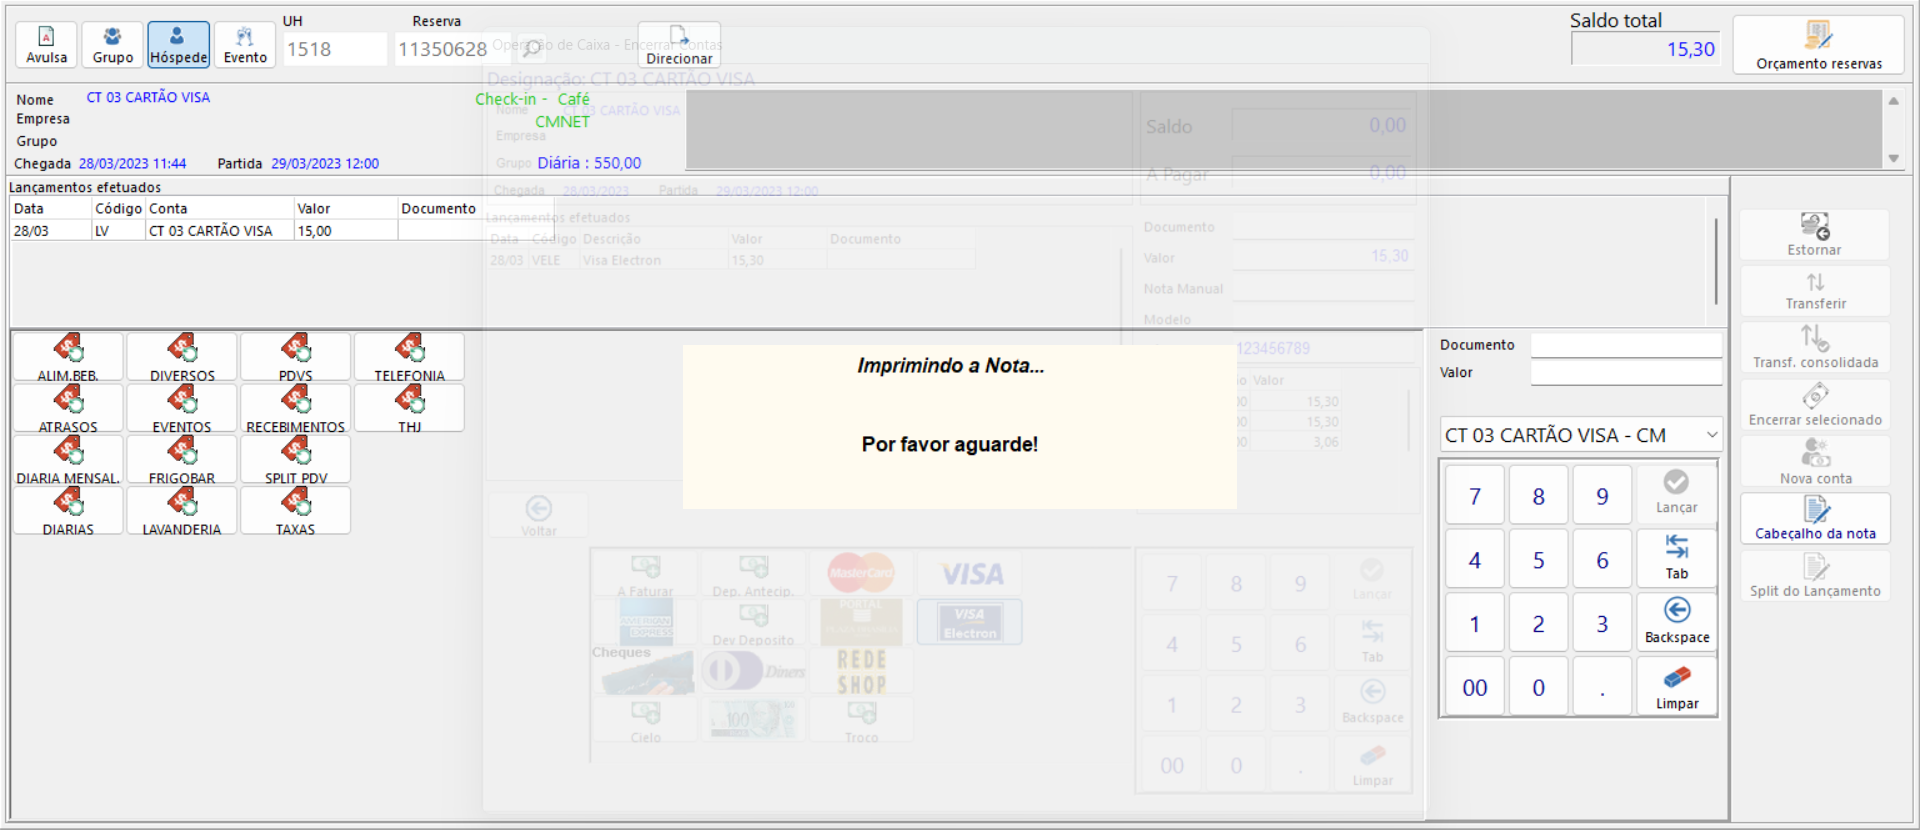This screenshot has width=1920, height=830.
Task: Click the UH field showing 1518
Action: (335, 49)
